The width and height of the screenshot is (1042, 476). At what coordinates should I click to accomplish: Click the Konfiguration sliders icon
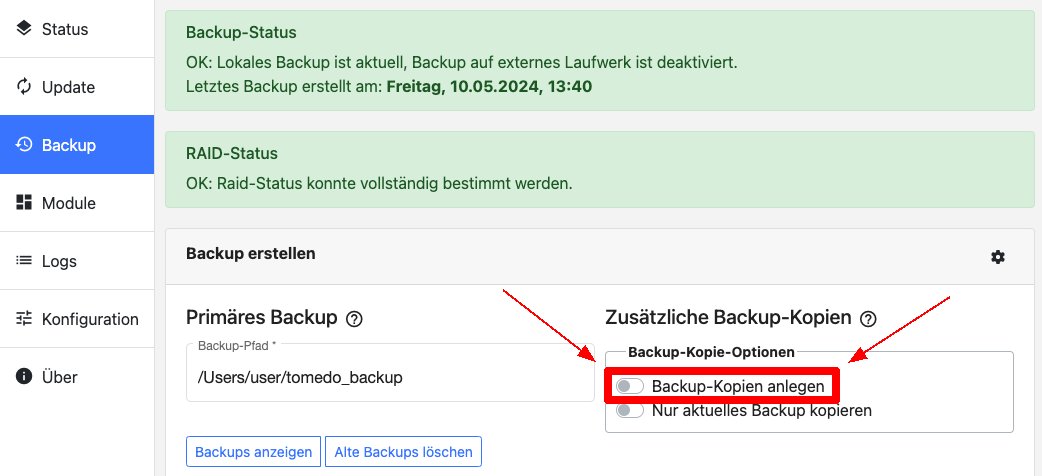24,318
